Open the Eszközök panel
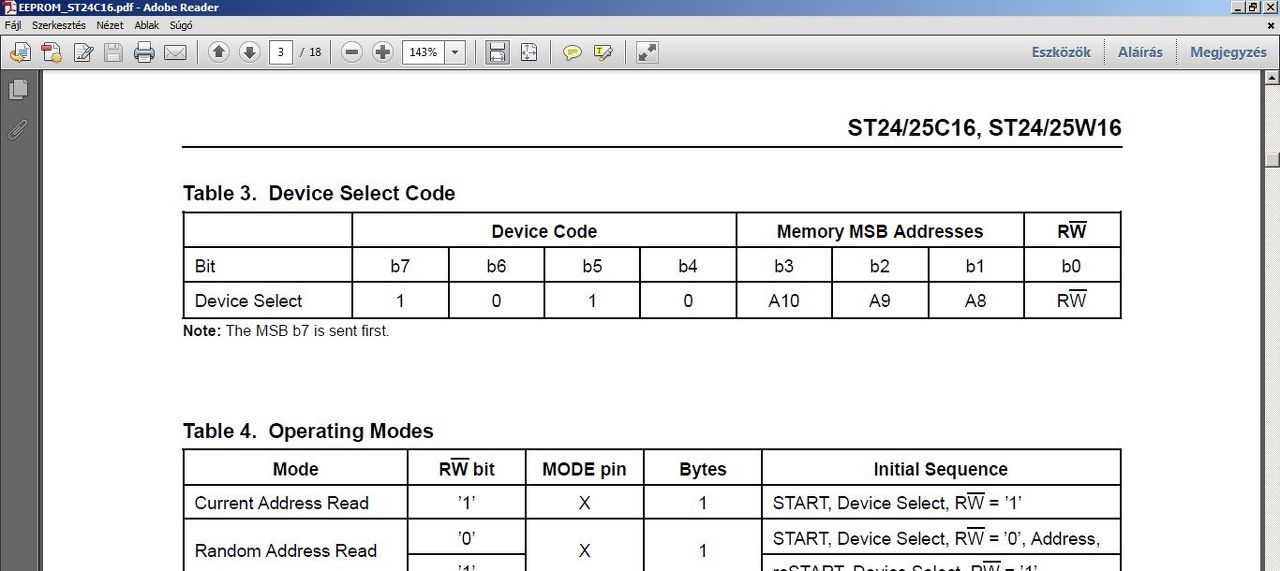The image size is (1280, 571). tap(1061, 52)
